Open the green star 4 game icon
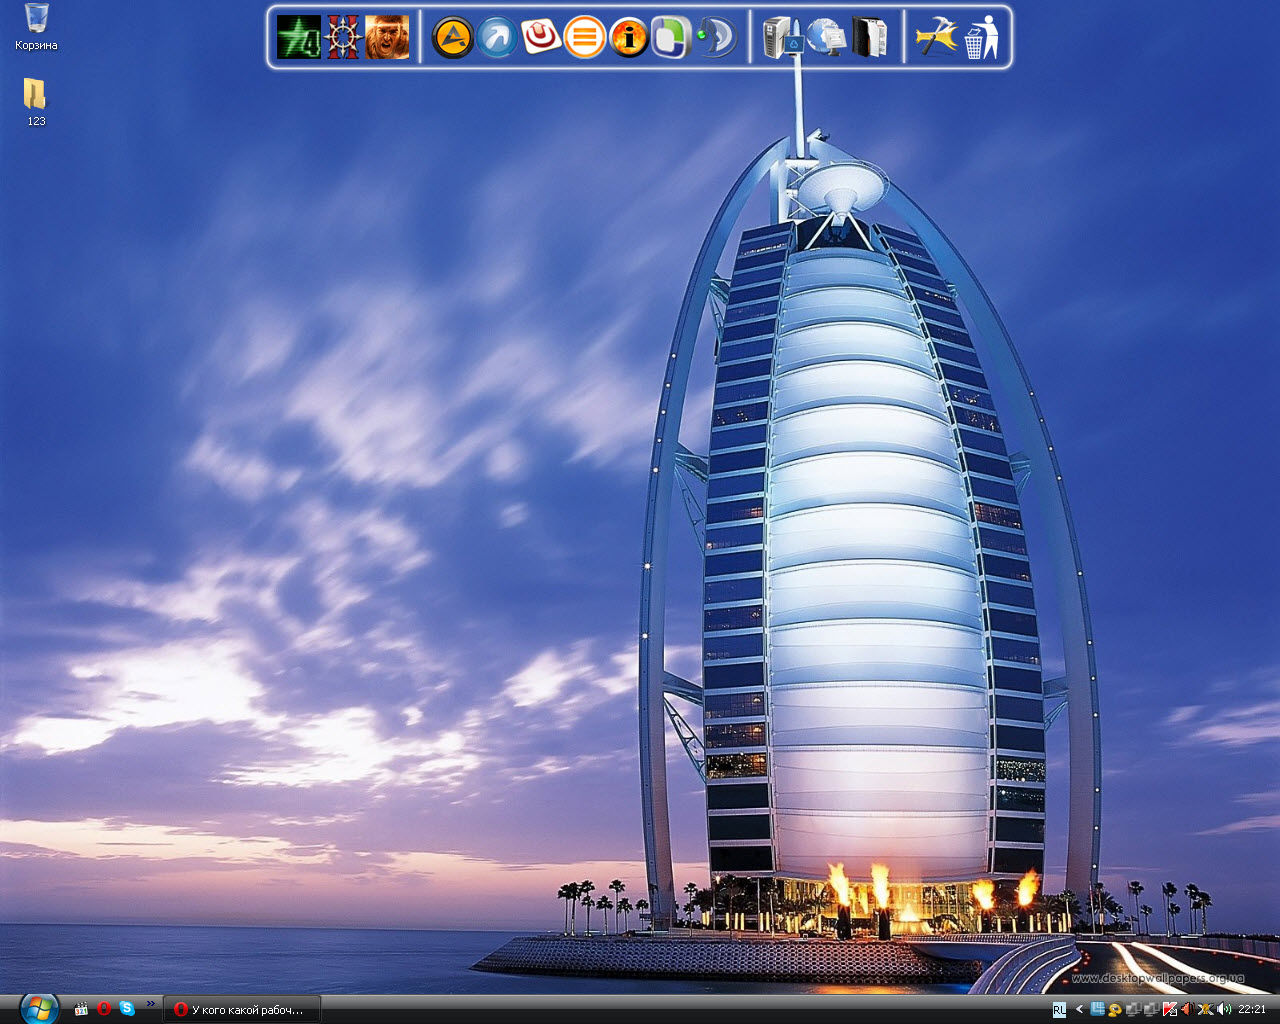 [298, 38]
